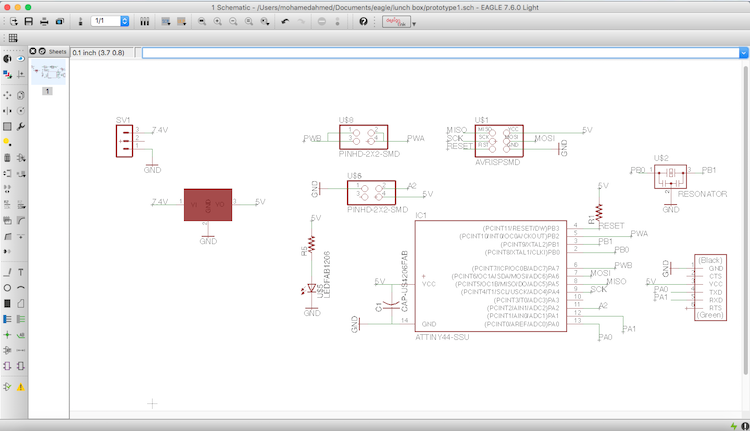The image size is (750, 431).
Task: Select the Move tool
Action: click(7, 95)
